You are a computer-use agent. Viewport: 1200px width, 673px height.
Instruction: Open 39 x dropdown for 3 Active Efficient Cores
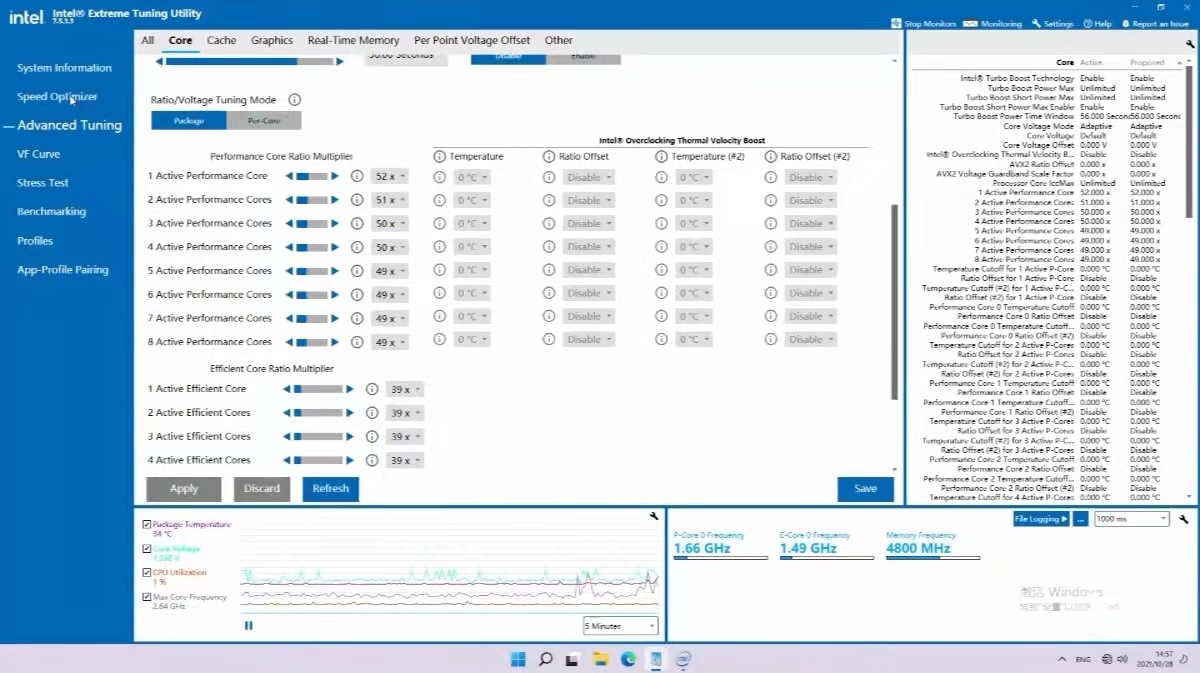(x=404, y=437)
